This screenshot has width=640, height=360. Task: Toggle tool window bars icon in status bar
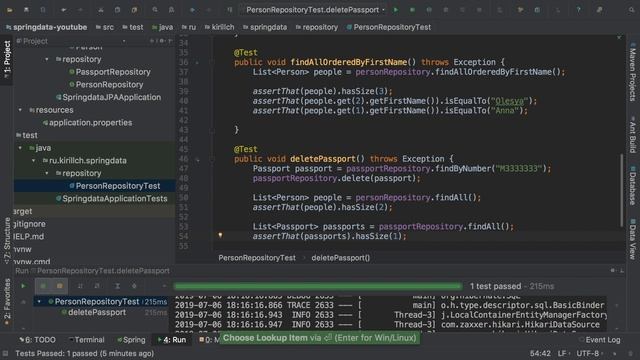(5, 353)
